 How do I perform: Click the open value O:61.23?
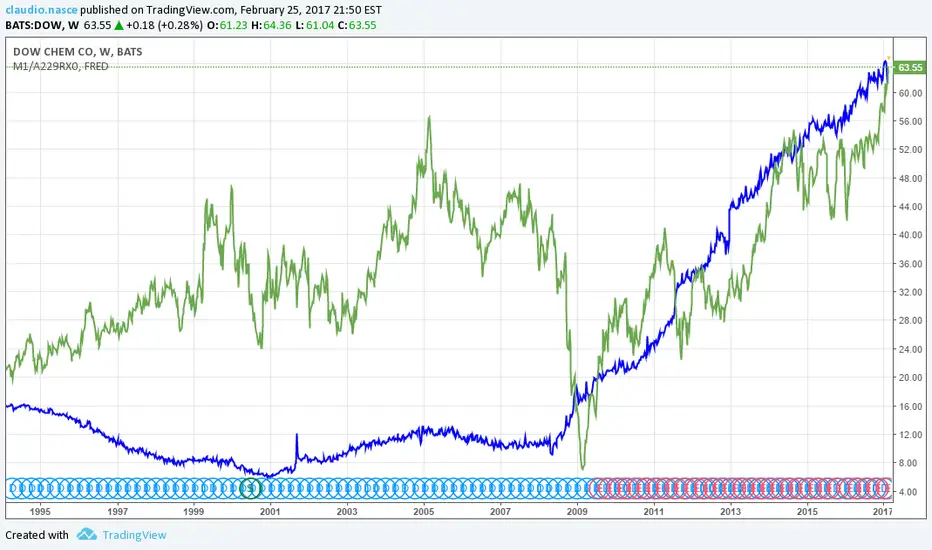pyautogui.click(x=226, y=25)
